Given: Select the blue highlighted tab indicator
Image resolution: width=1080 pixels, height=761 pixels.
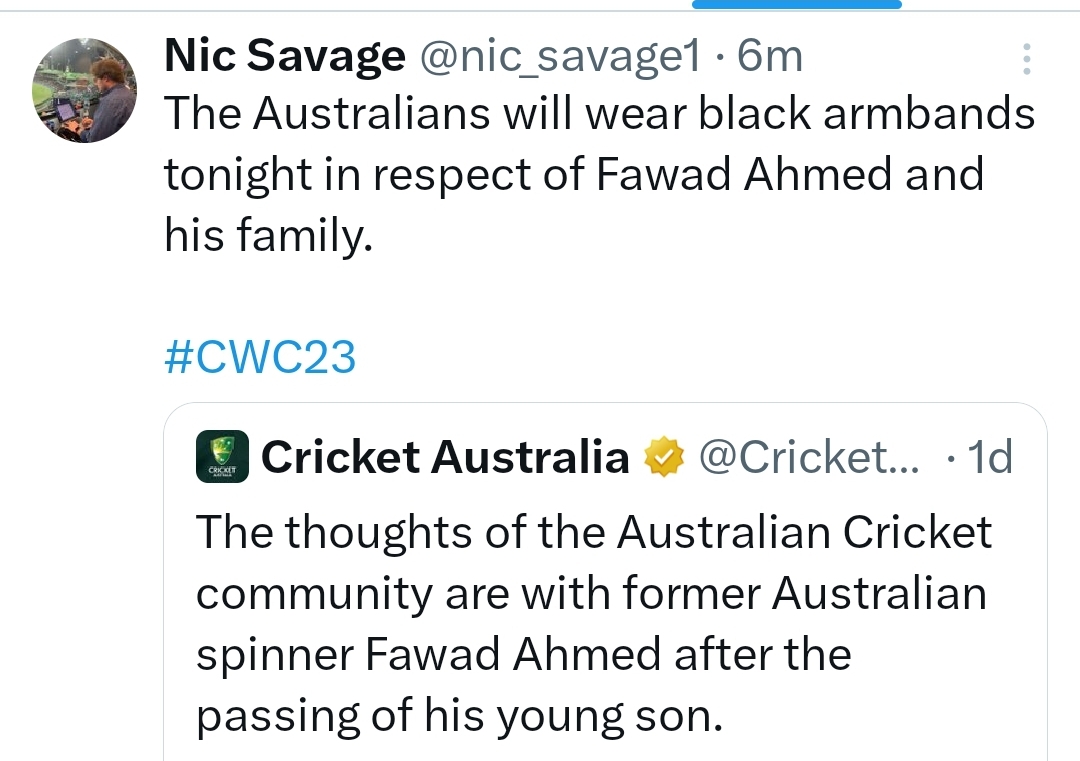Looking at the screenshot, I should [797, 4].
